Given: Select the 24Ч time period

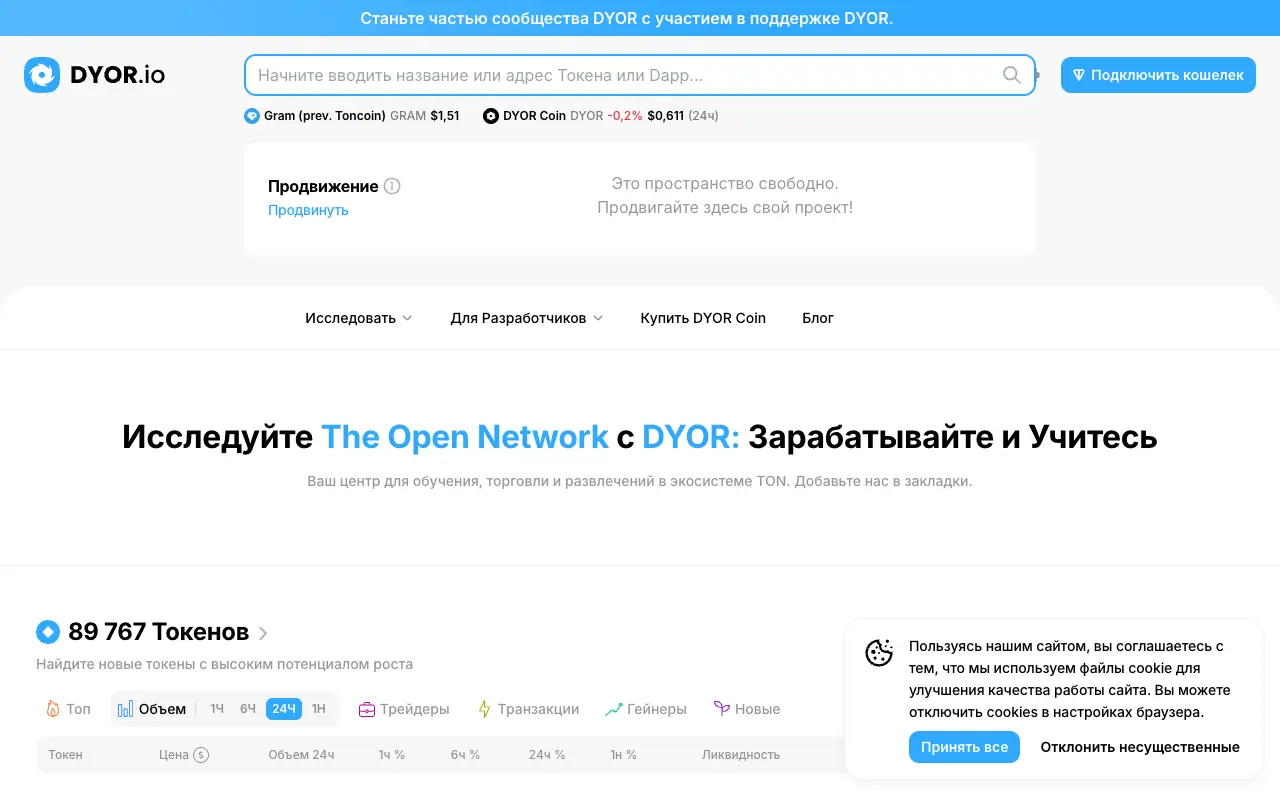Looking at the screenshot, I should point(284,709).
